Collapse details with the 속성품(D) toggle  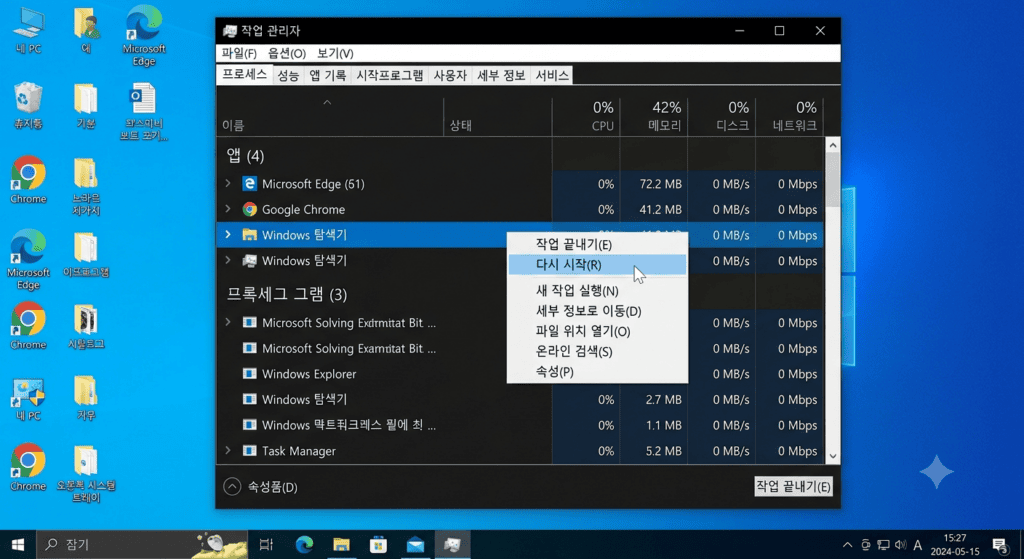(x=261, y=487)
